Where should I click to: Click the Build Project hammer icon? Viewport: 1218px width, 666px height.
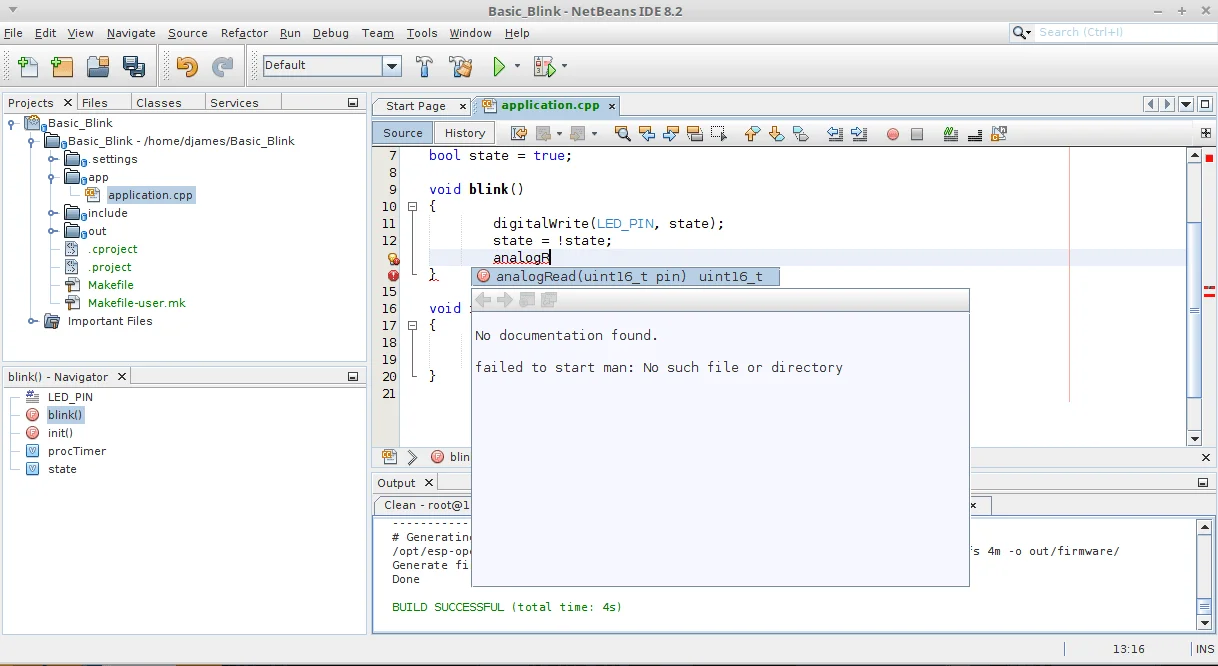pos(424,66)
